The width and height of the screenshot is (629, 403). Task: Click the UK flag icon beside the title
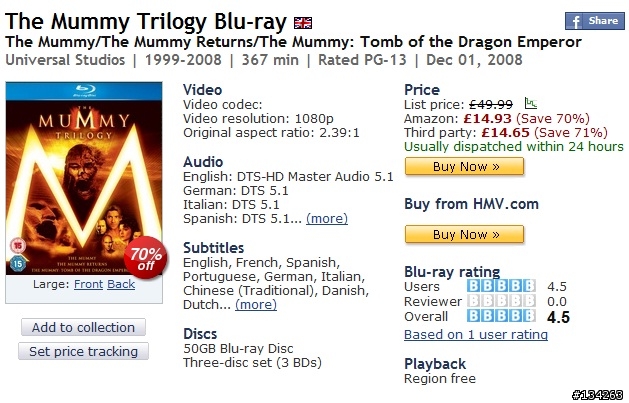[x=303, y=23]
